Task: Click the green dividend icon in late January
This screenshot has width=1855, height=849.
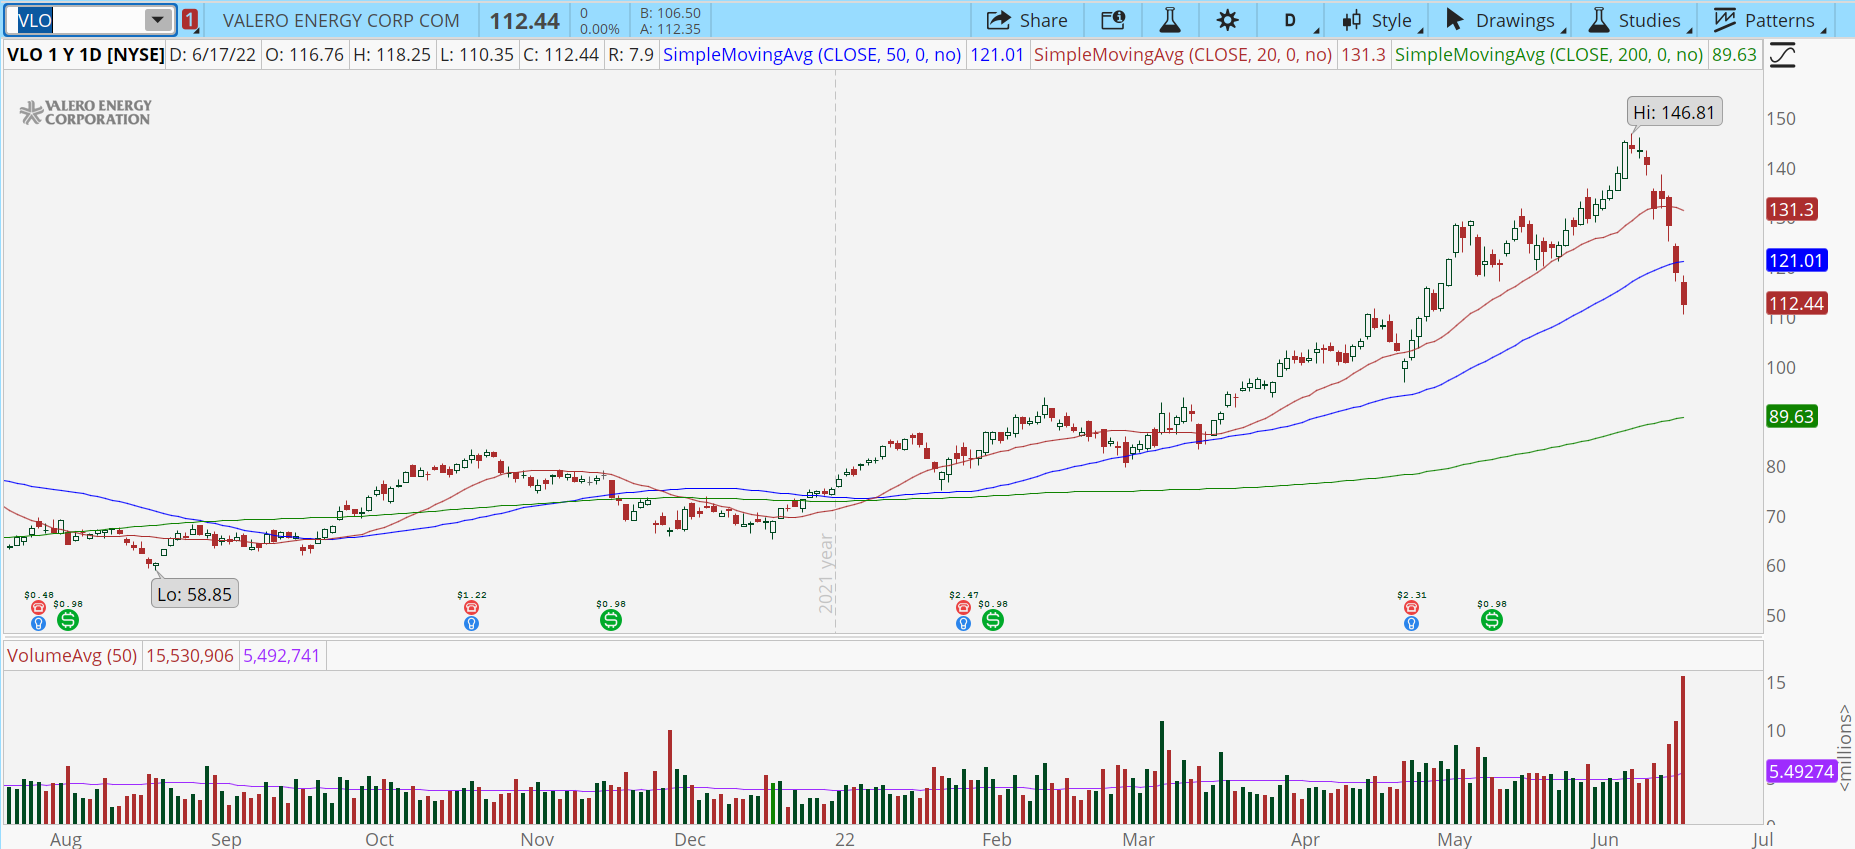Action: tap(992, 620)
